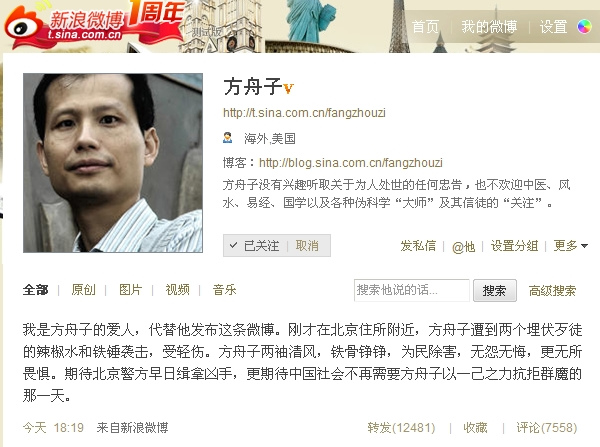Image resolution: width=600 pixels, height=447 pixels.
Task: Click the gender icon beside 海外,美国
Action: tap(228, 137)
